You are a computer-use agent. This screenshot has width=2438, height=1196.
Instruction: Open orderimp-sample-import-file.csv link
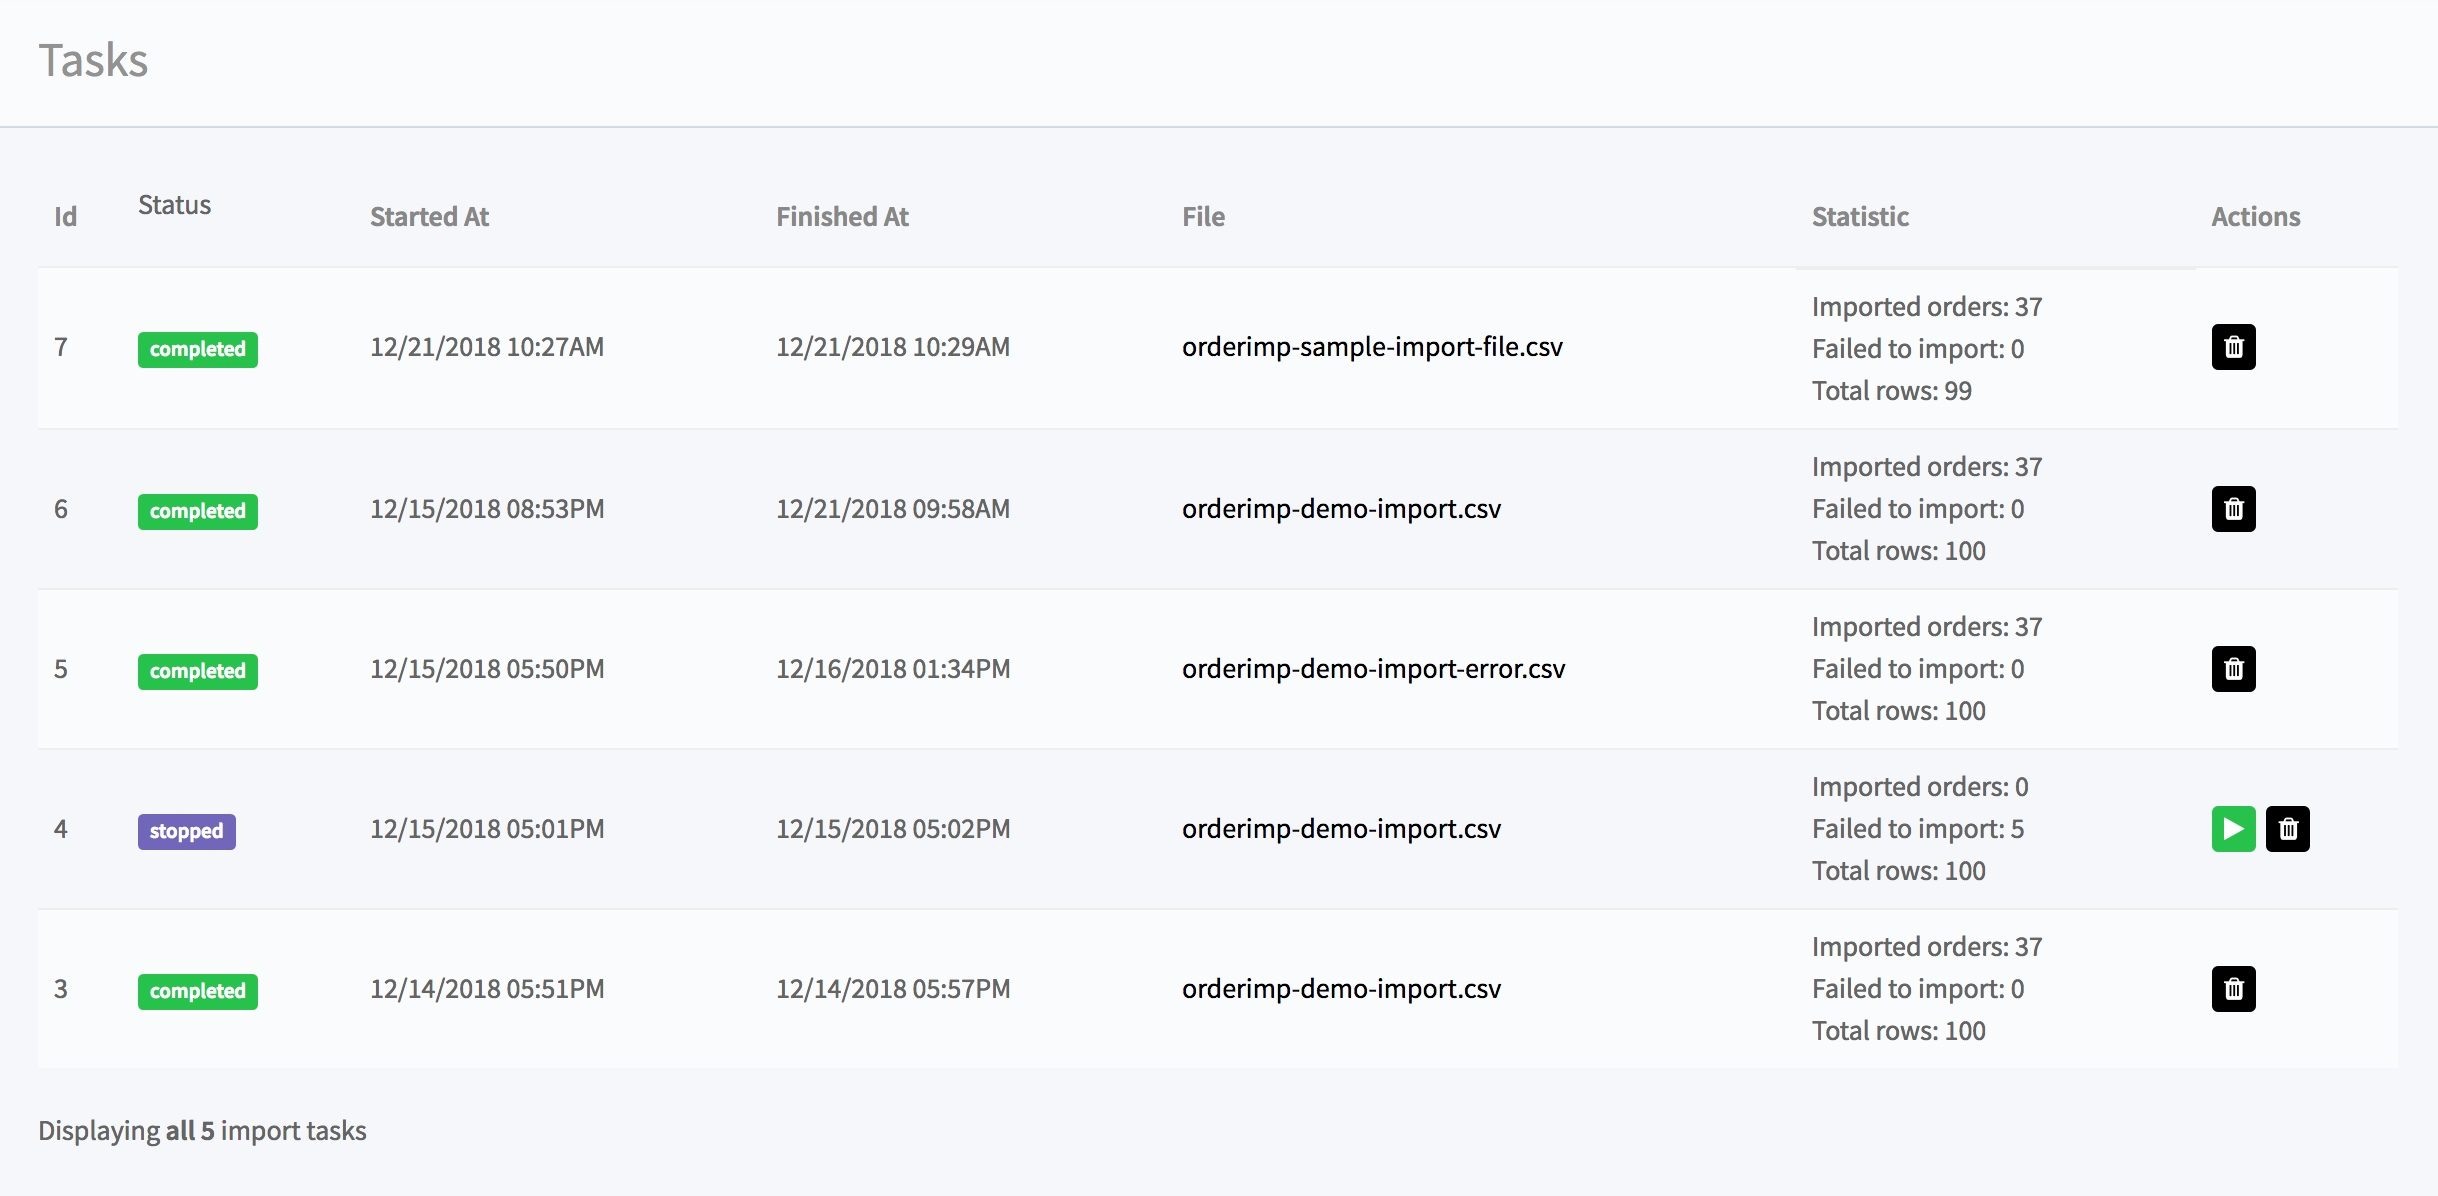(1372, 347)
